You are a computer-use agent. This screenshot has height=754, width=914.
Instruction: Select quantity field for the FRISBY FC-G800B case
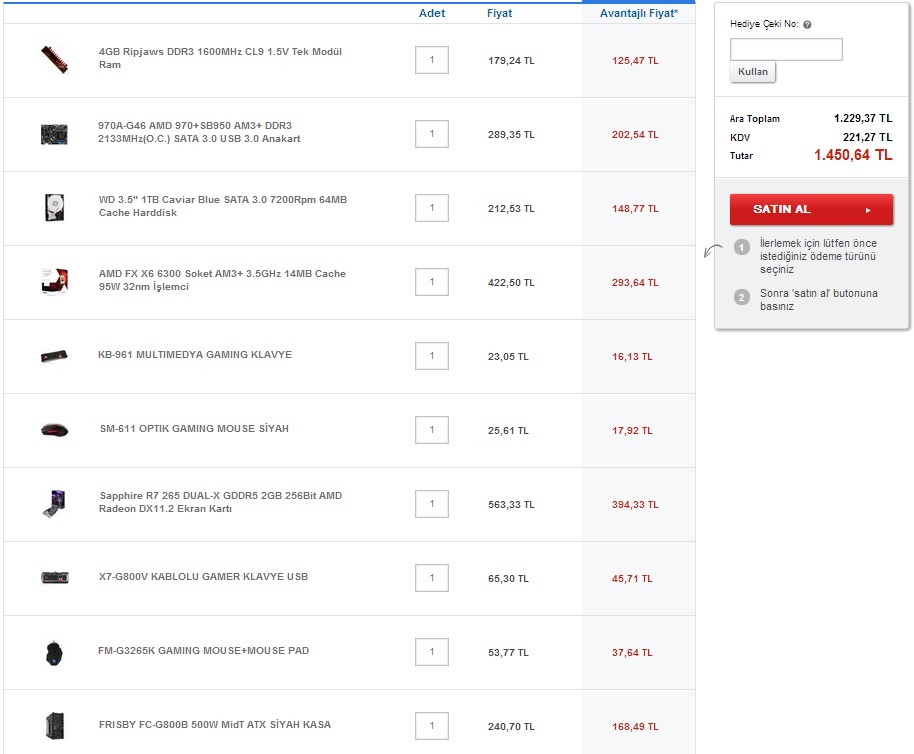pos(432,726)
